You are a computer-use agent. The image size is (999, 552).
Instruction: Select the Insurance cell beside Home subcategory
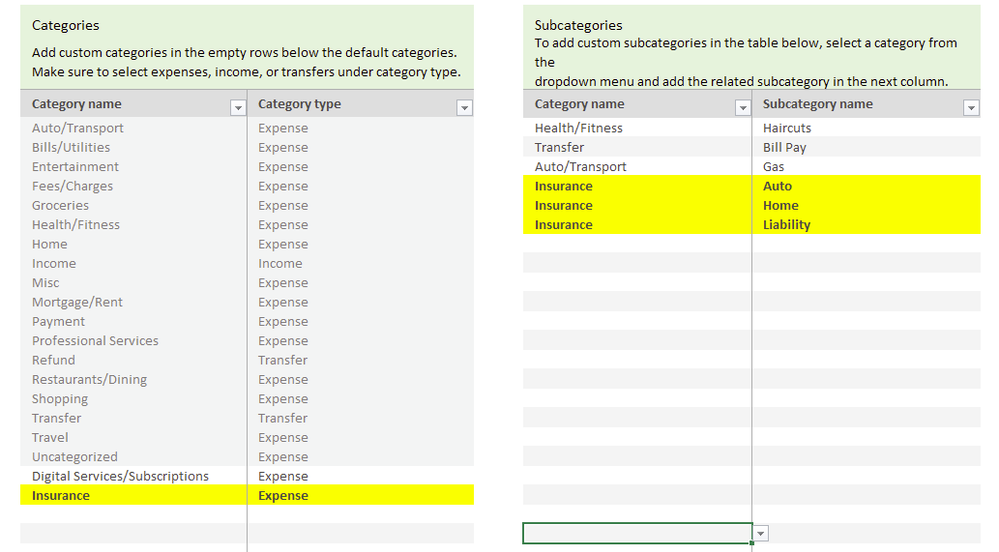(637, 205)
